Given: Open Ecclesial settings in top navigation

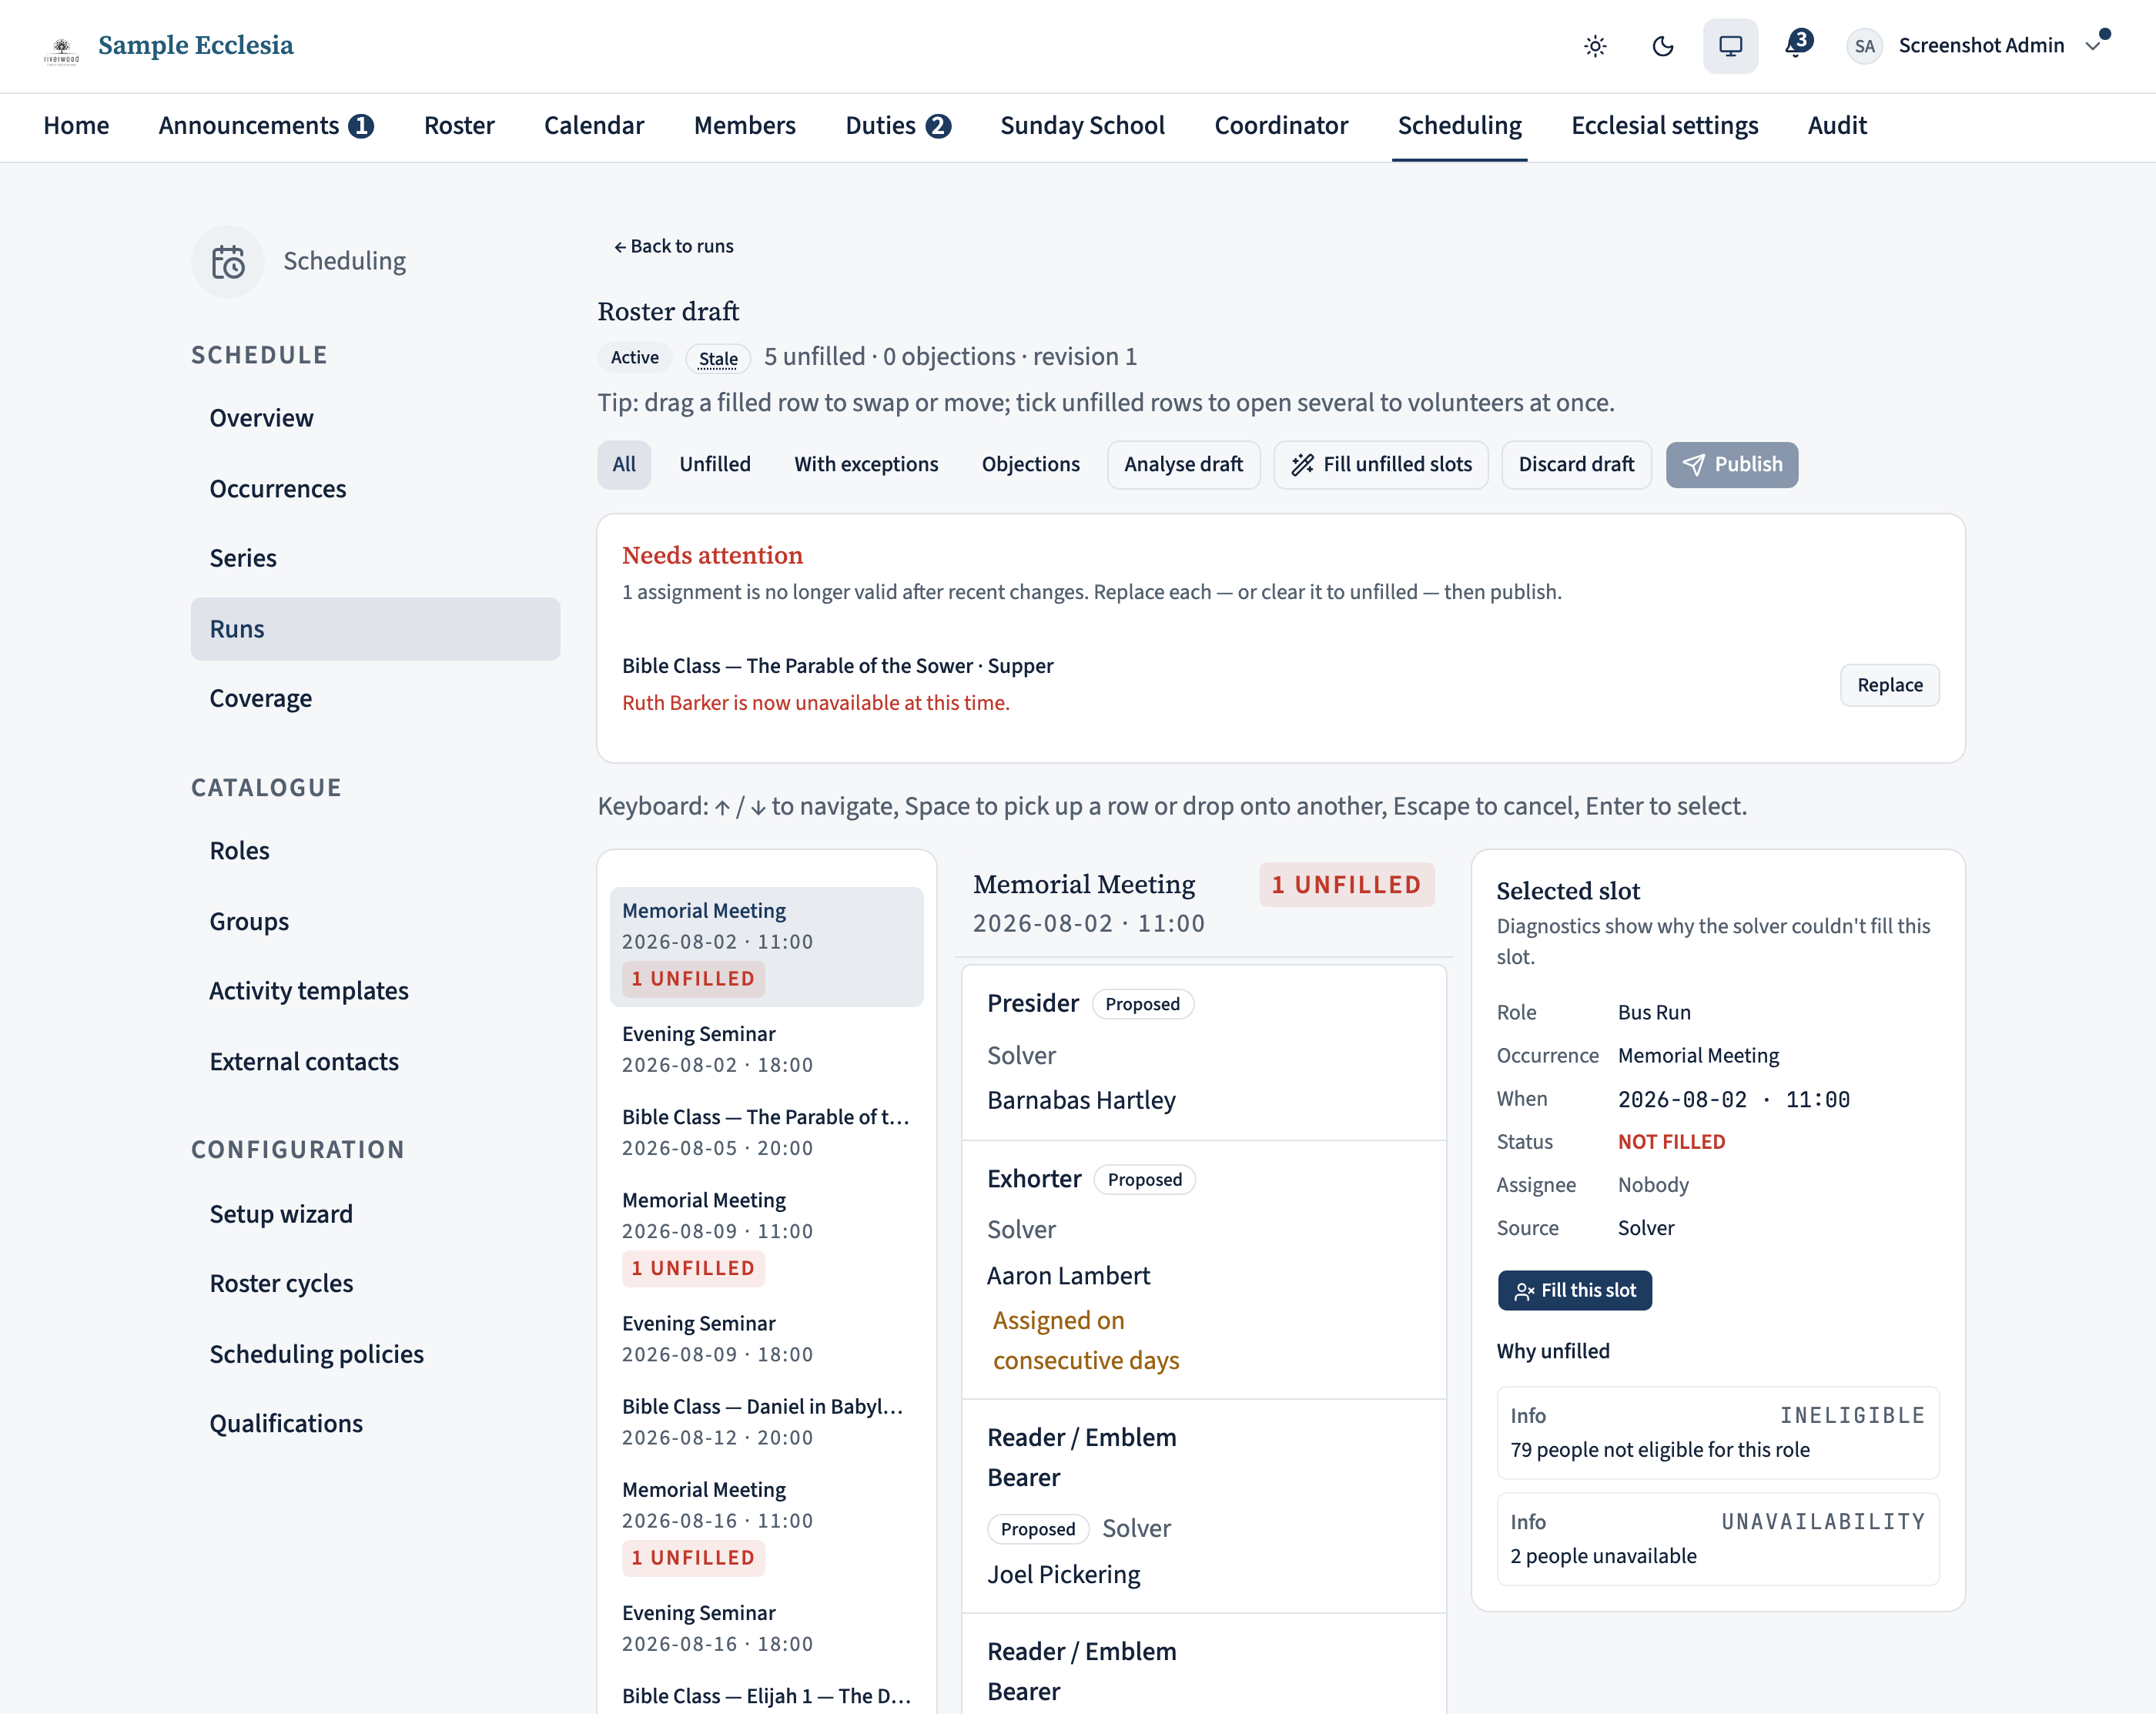Looking at the screenshot, I should [x=1664, y=126].
